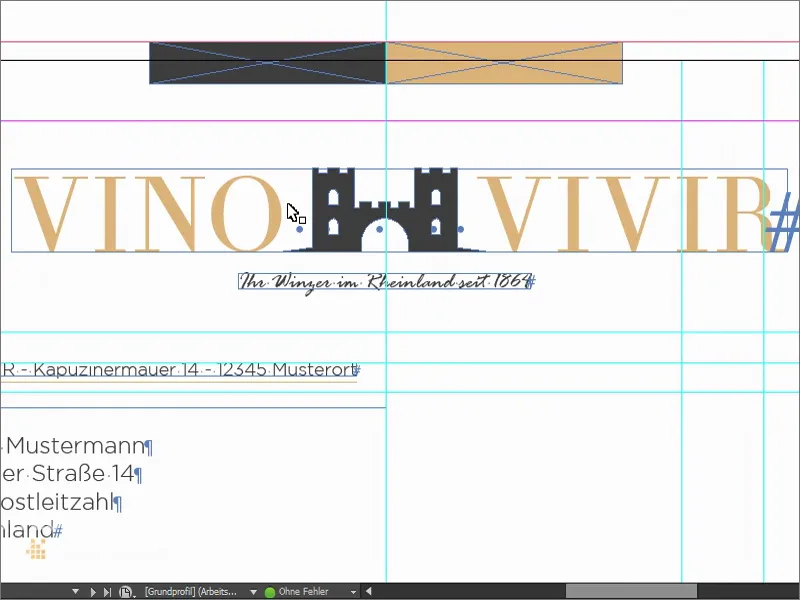Click the VINO headline text

(x=148, y=213)
